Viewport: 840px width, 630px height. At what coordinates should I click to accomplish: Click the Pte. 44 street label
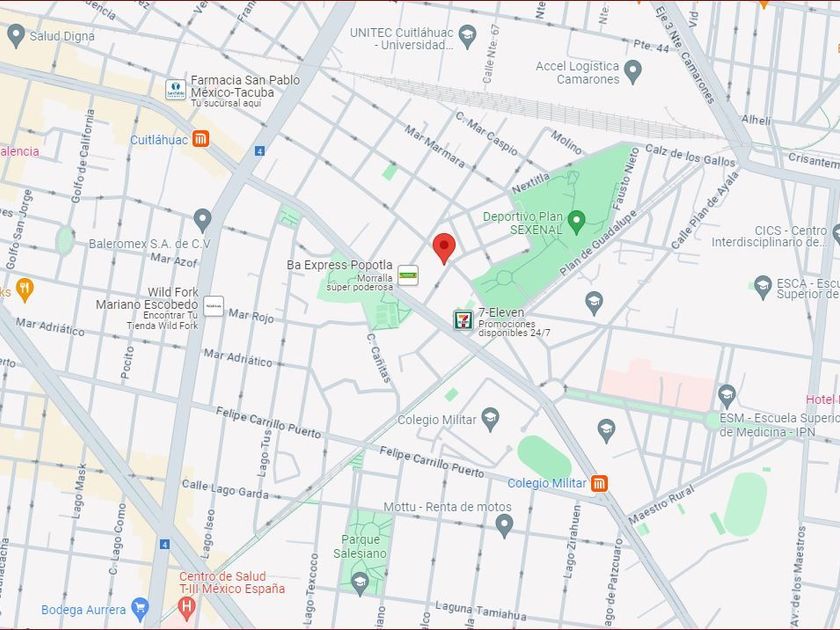click(651, 46)
